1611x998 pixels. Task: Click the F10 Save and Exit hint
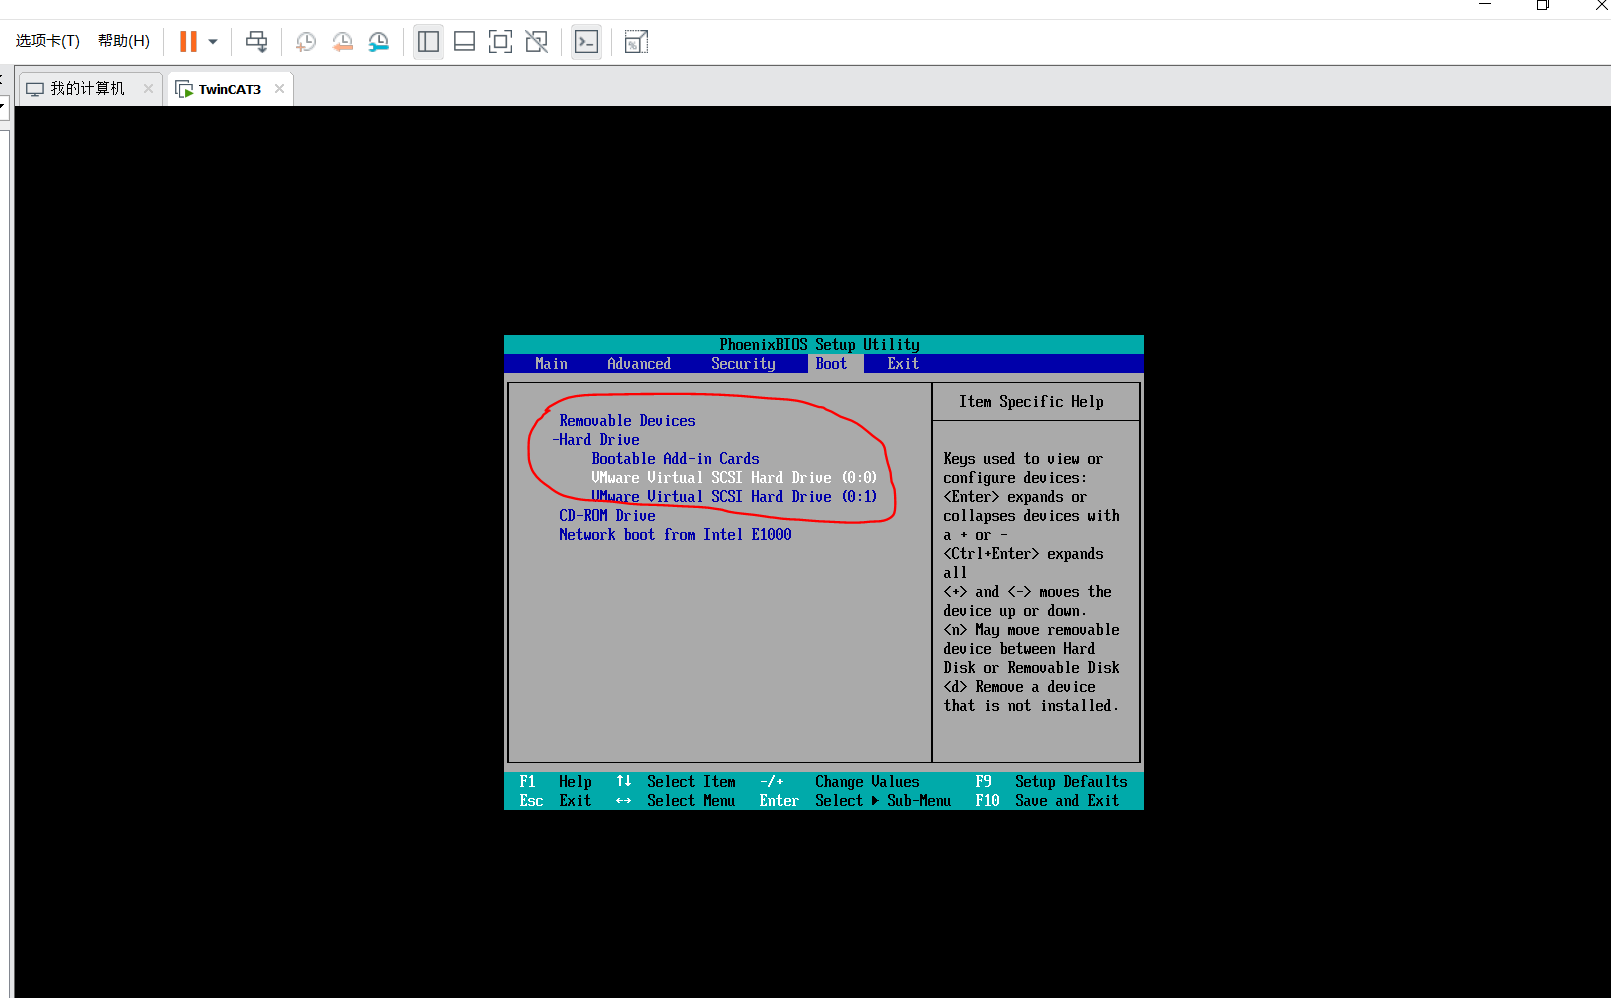[x=1047, y=801]
